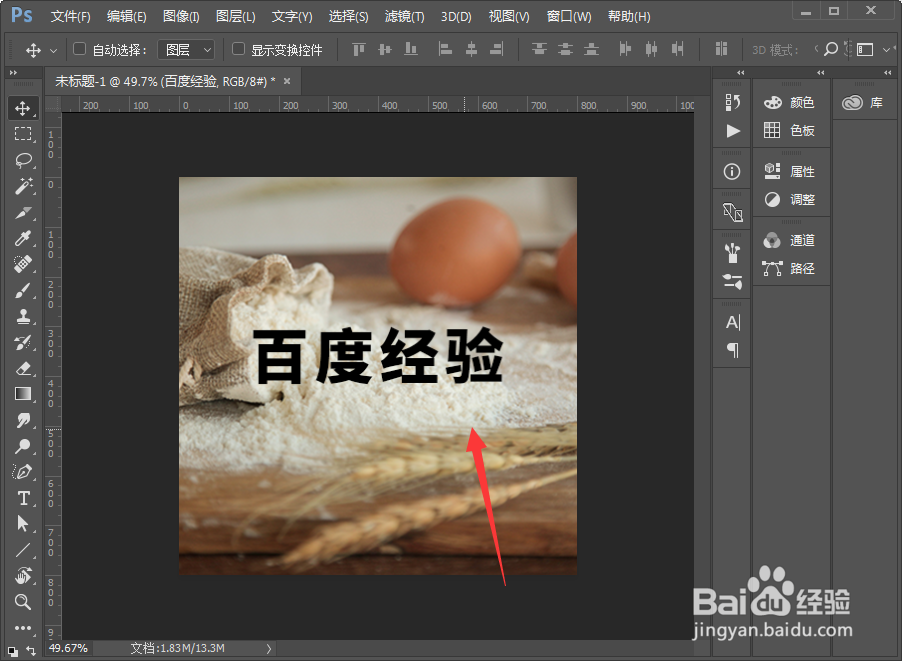This screenshot has height=661, width=902.
Task: Enable the 显示变换控件 checkbox
Action: [238, 49]
